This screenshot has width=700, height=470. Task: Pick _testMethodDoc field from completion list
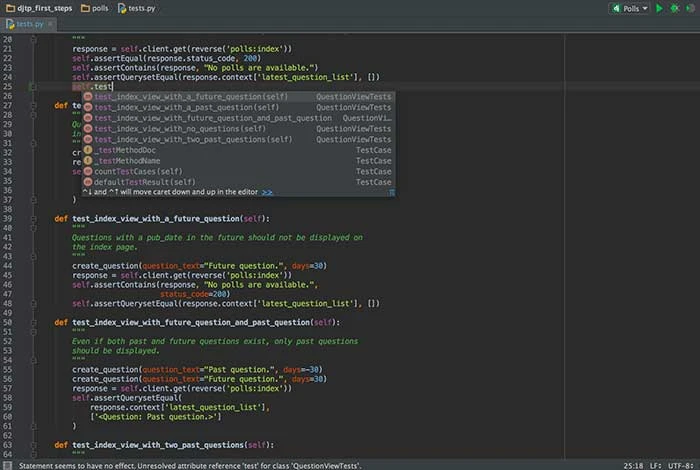pyautogui.click(x=238, y=150)
